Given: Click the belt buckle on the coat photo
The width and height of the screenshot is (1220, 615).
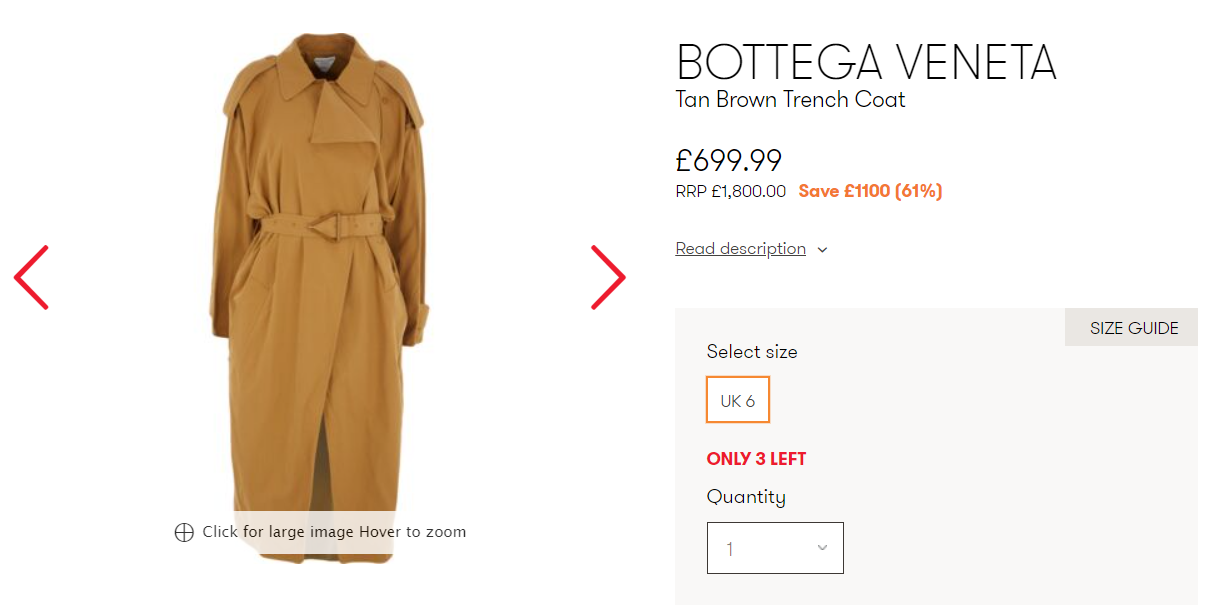Looking at the screenshot, I should point(337,225).
